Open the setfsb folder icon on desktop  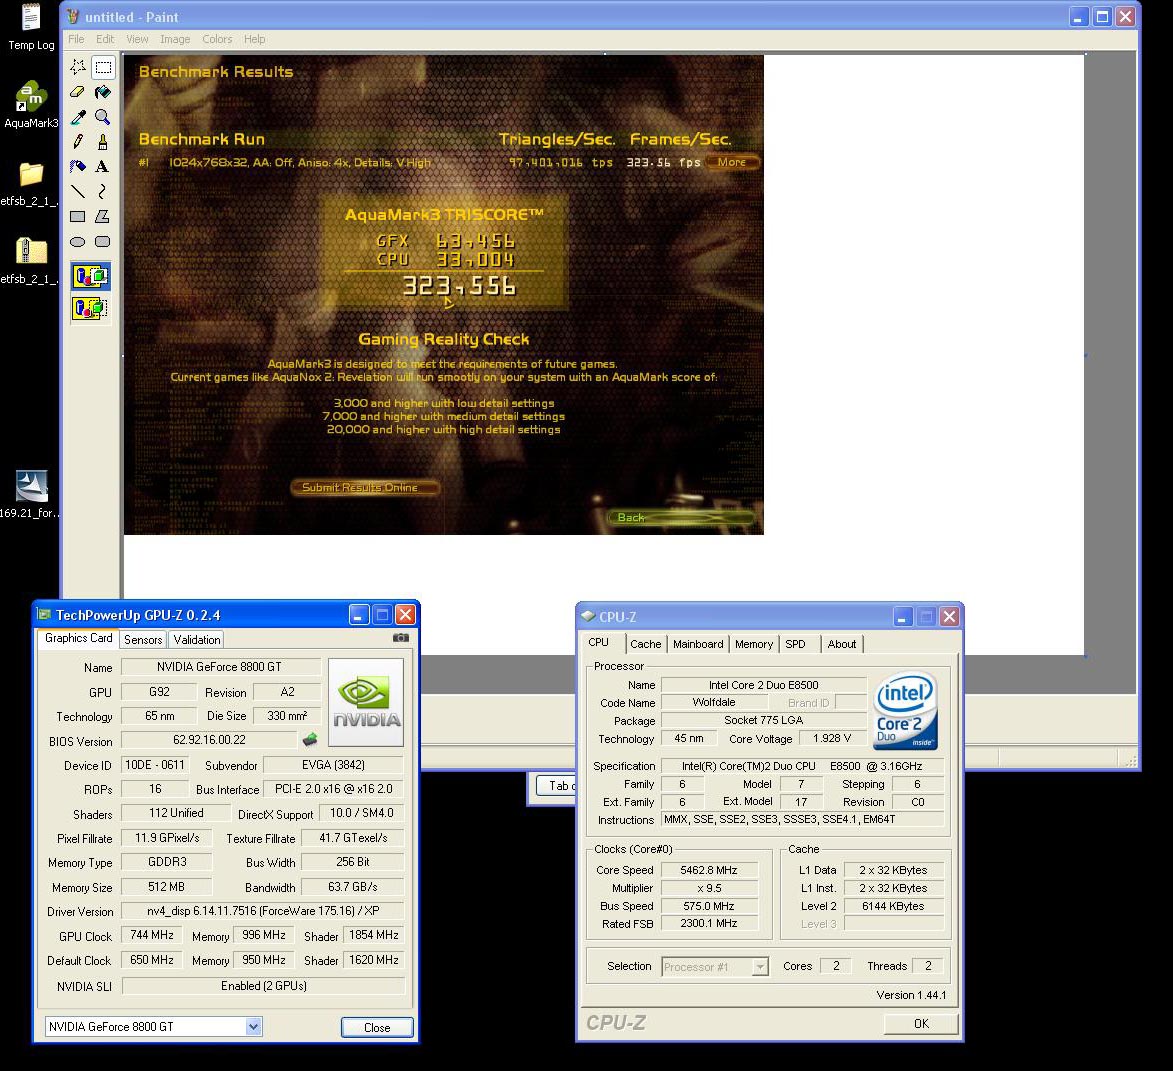(x=31, y=183)
